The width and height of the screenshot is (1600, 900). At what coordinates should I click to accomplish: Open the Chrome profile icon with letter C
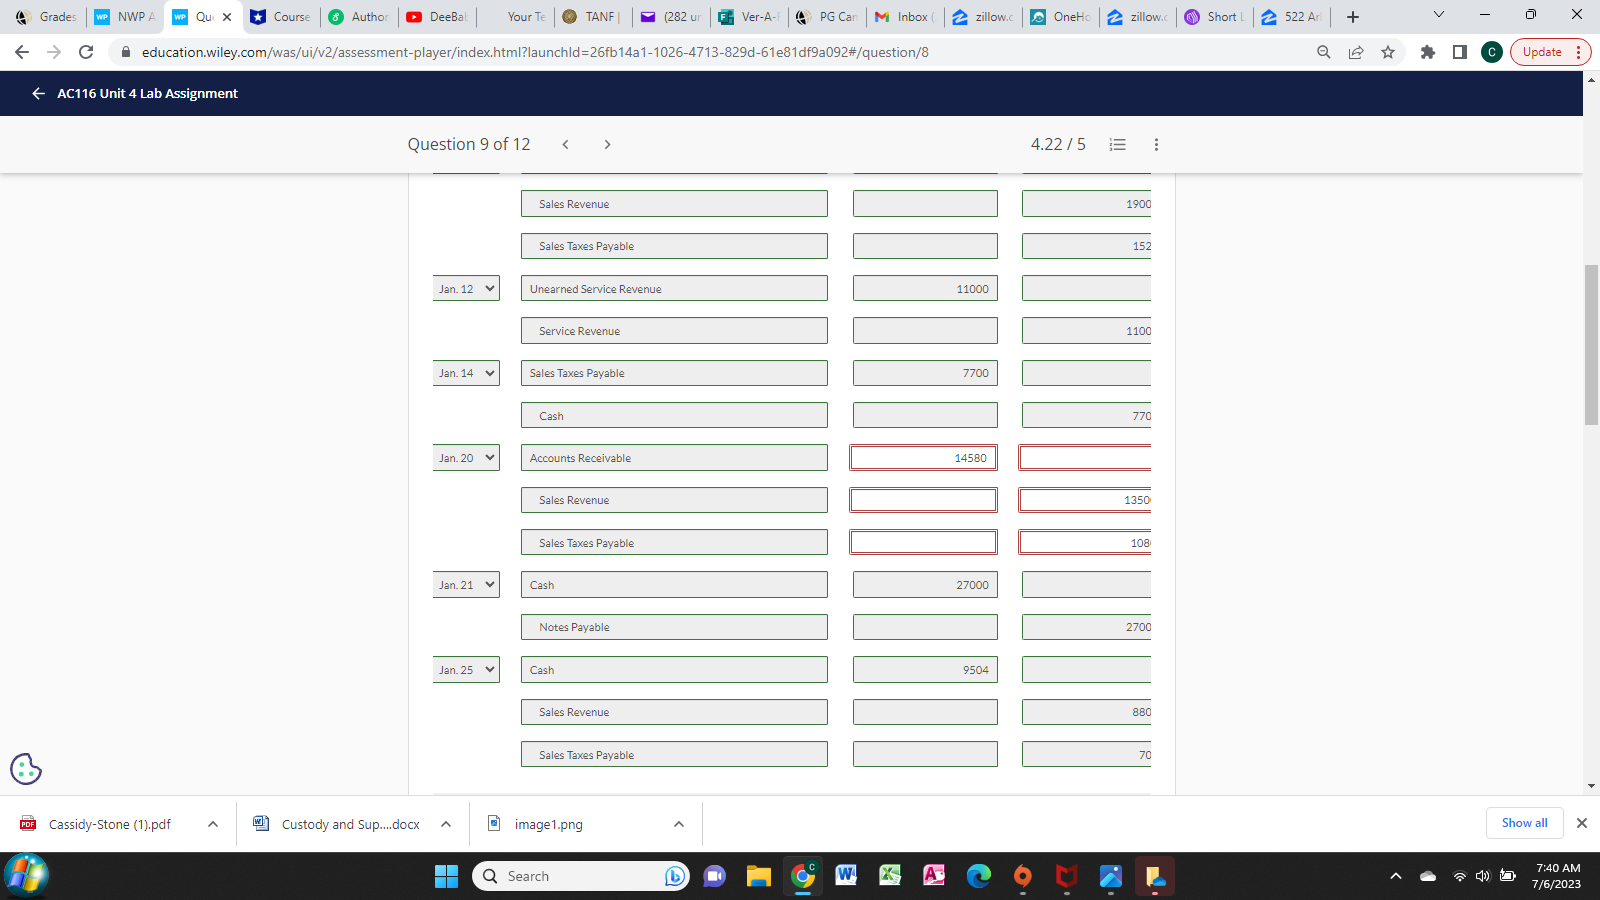[1491, 52]
